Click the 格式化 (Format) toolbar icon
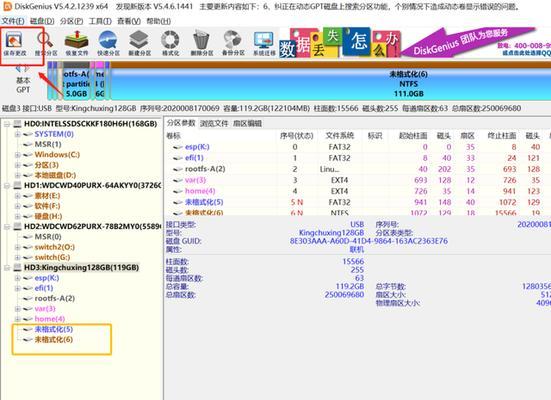The image size is (551, 400). pos(170,43)
